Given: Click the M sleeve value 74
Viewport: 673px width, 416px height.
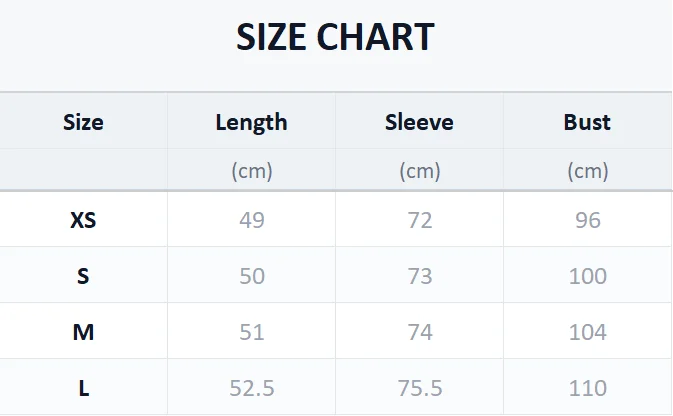Looking at the screenshot, I should pos(420,332).
